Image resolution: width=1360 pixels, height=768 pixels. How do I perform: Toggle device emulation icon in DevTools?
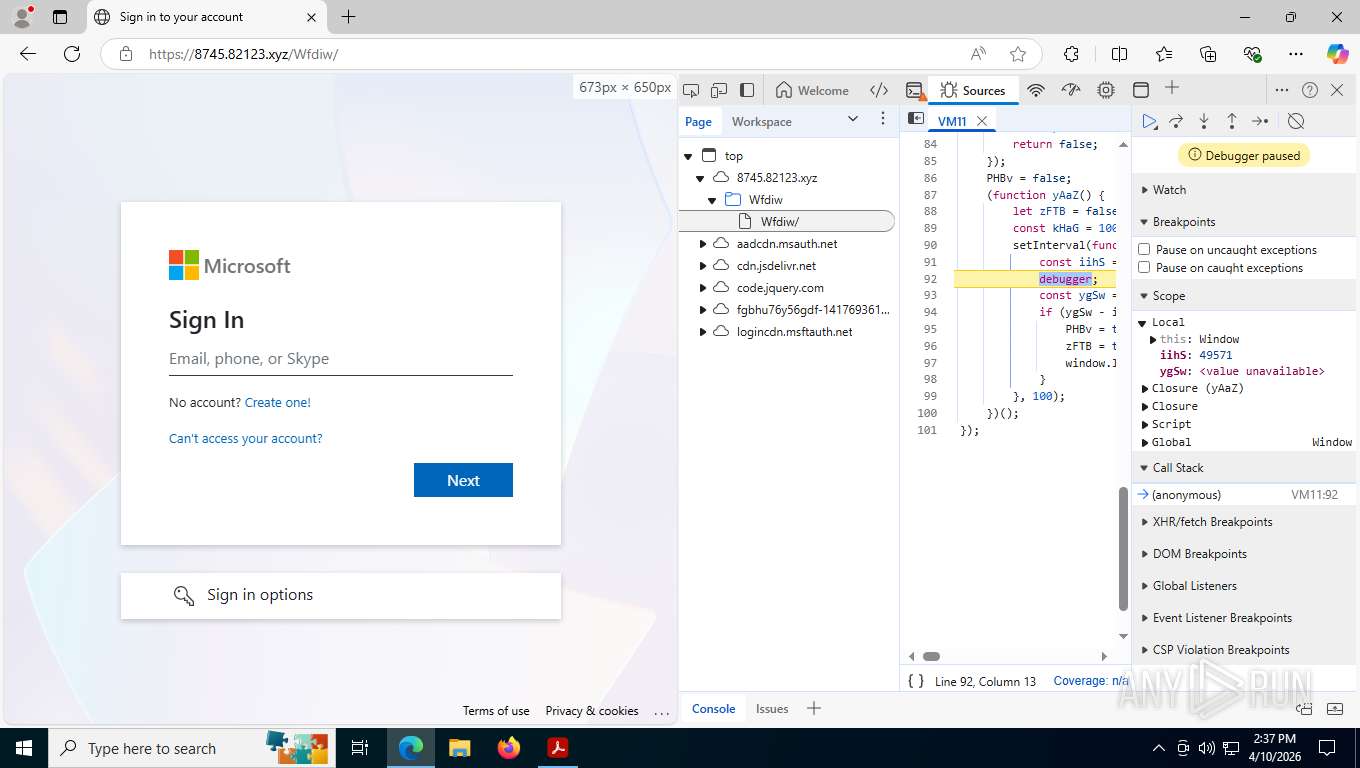(718, 90)
